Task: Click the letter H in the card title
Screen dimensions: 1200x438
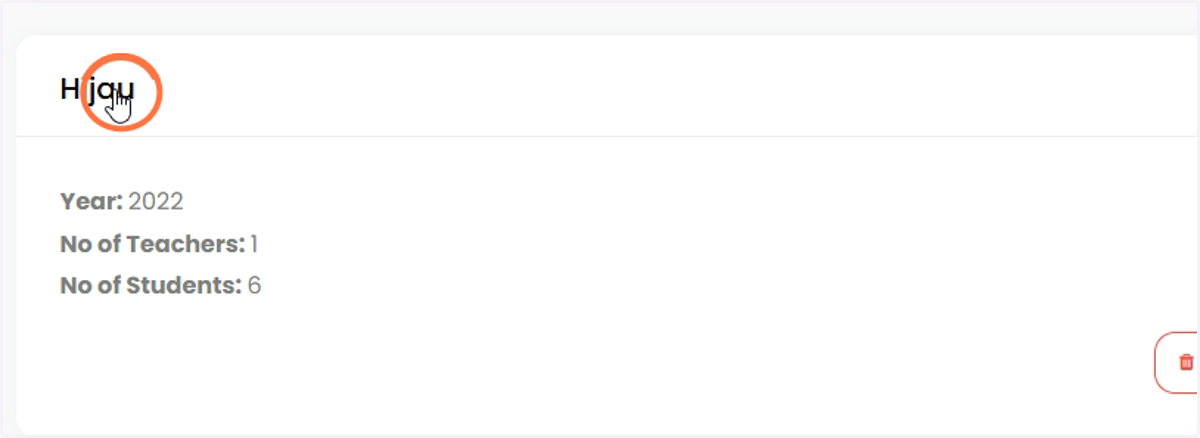Action: (69, 90)
